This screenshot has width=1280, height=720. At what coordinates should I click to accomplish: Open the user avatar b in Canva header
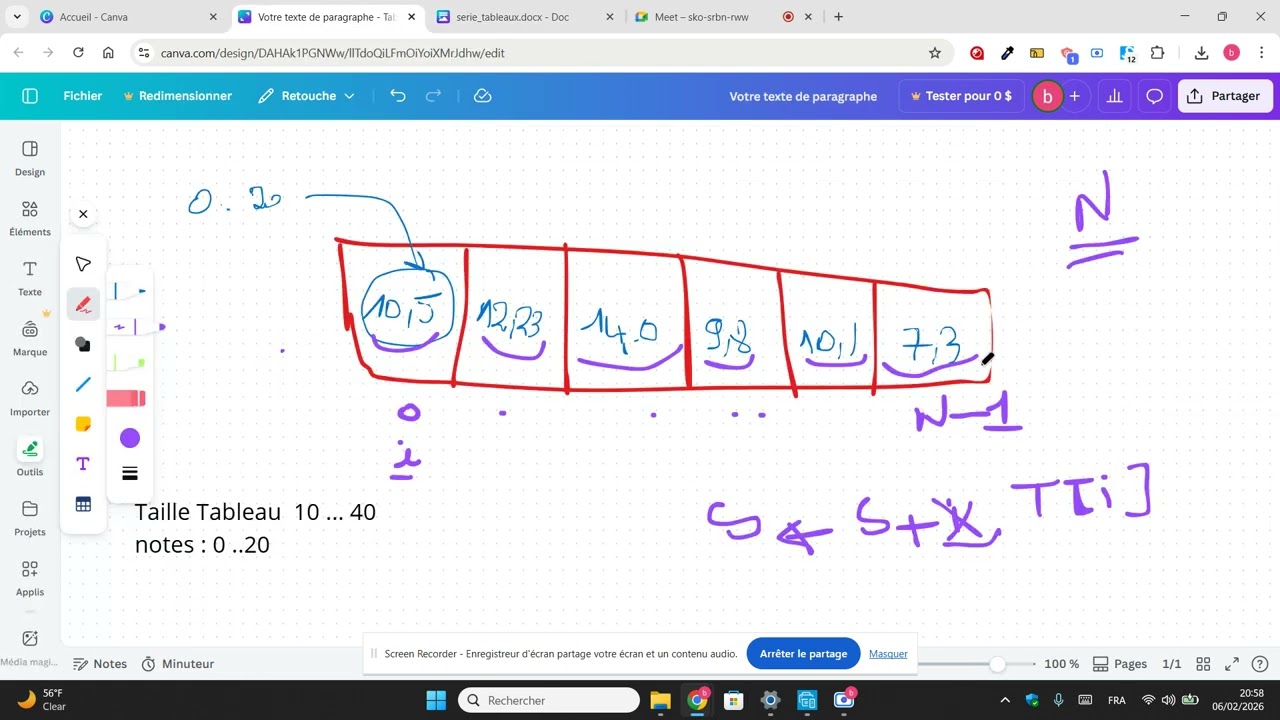pyautogui.click(x=1047, y=96)
